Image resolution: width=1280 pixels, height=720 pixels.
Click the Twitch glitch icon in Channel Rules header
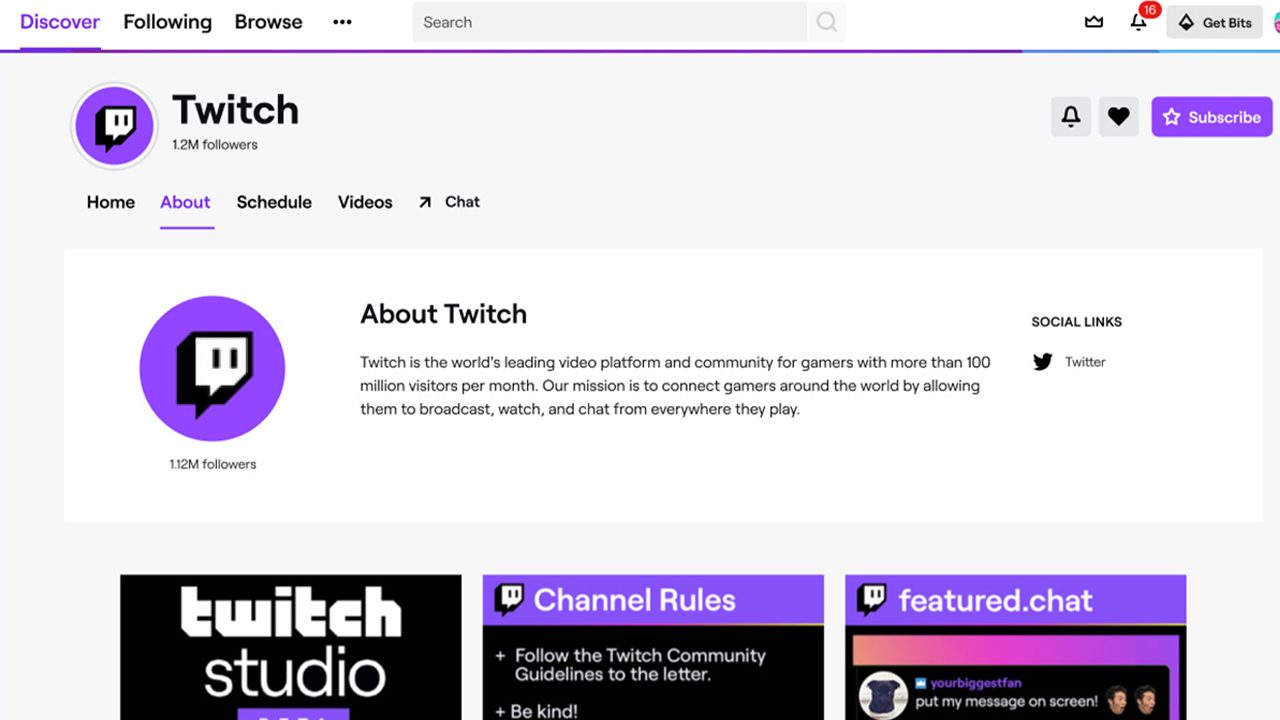[509, 599]
